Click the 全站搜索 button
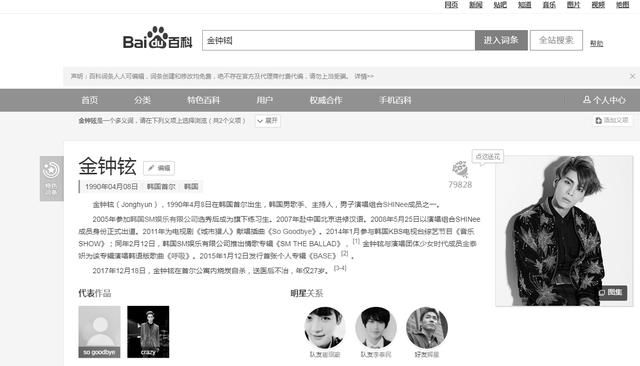 [x=556, y=40]
